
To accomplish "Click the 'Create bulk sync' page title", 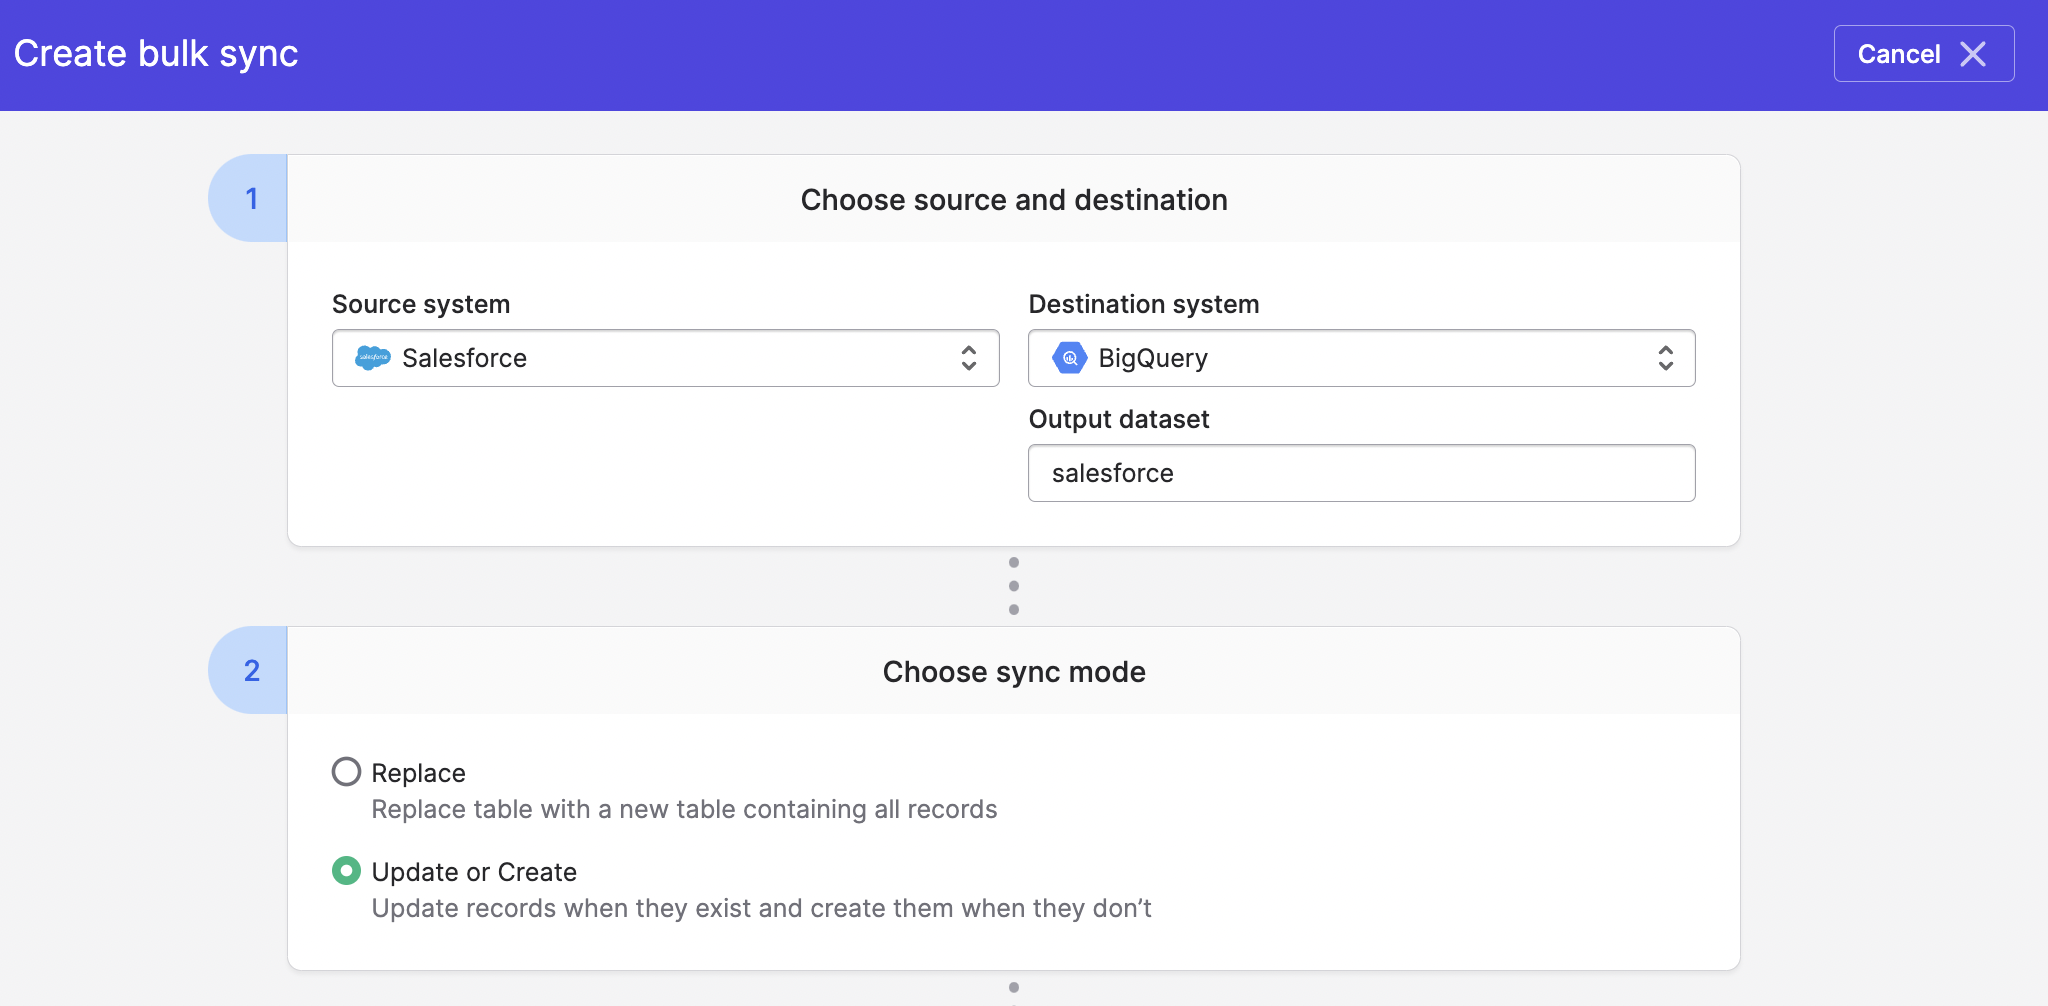I will tap(156, 54).
